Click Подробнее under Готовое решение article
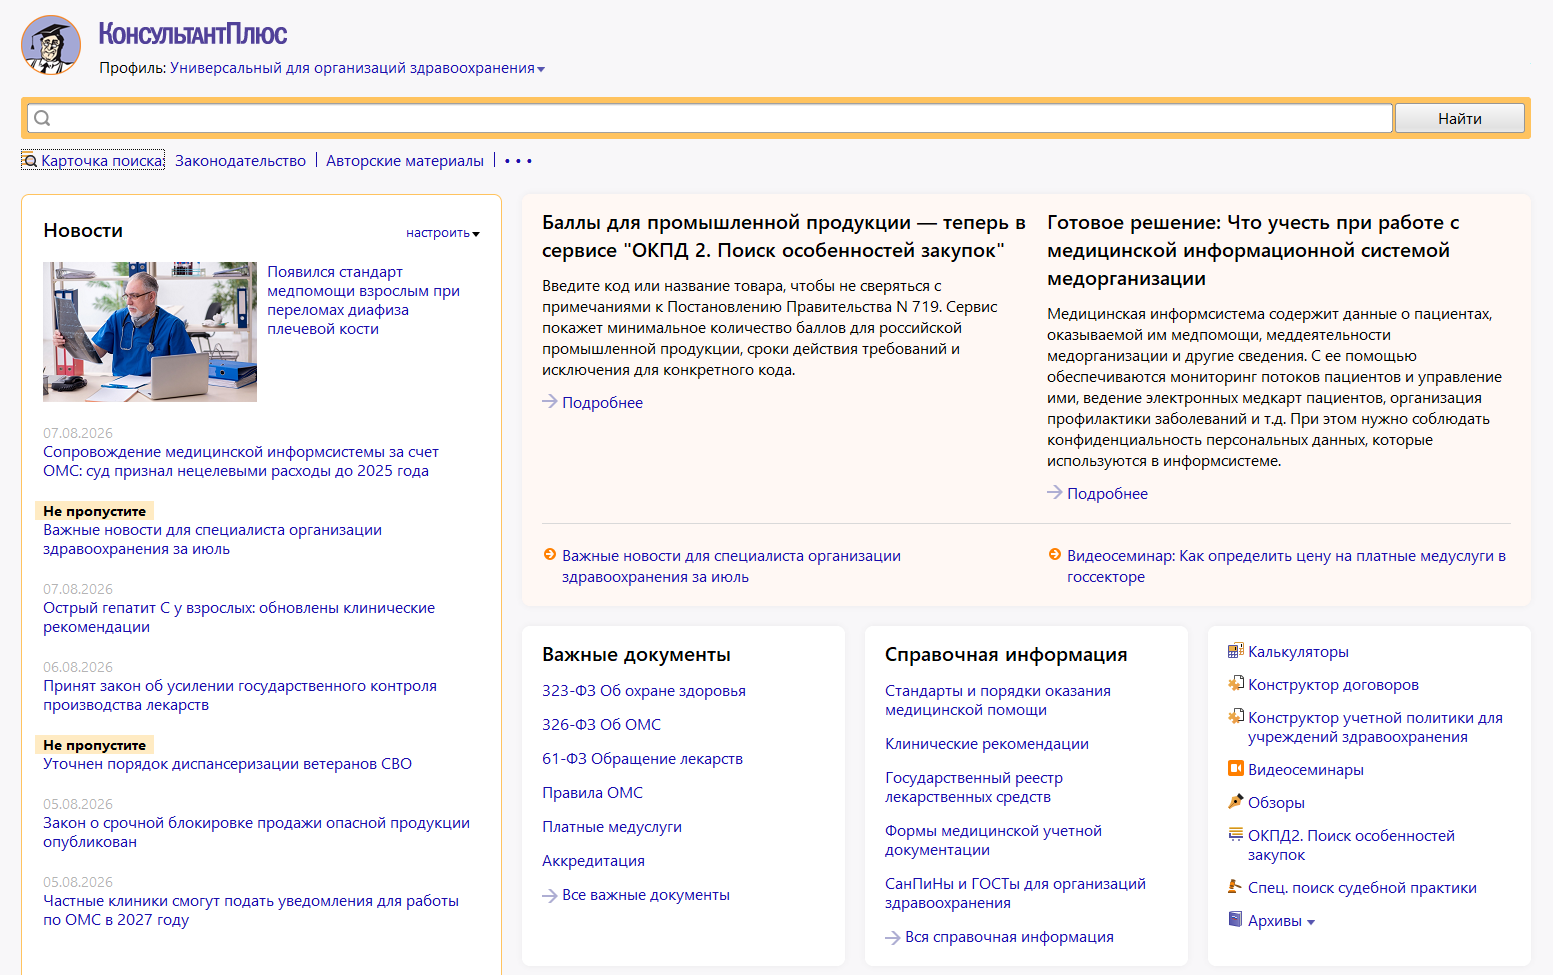Image resolution: width=1553 pixels, height=975 pixels. click(x=1107, y=494)
